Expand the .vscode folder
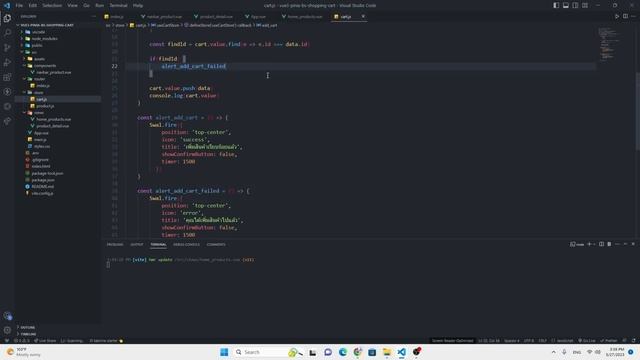 39,32
